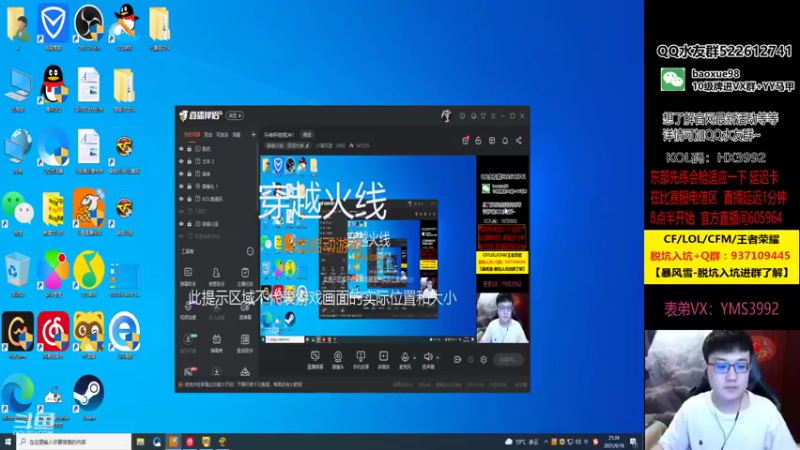Click the record video icon beside start button
800x450 pixels.
point(457,359)
